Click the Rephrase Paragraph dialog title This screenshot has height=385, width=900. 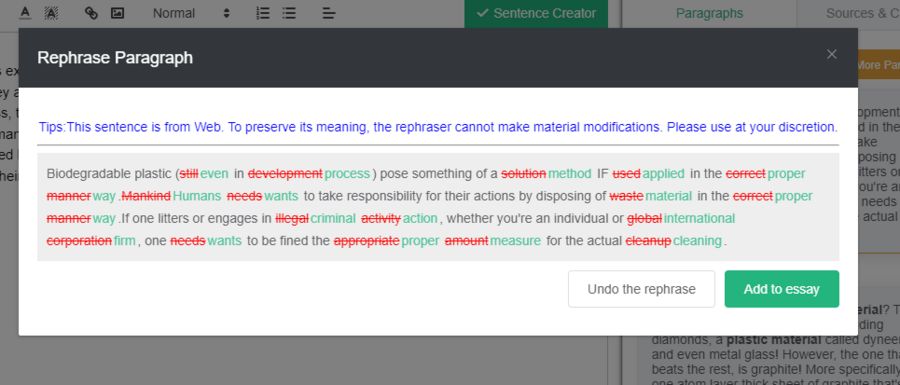click(x=115, y=58)
